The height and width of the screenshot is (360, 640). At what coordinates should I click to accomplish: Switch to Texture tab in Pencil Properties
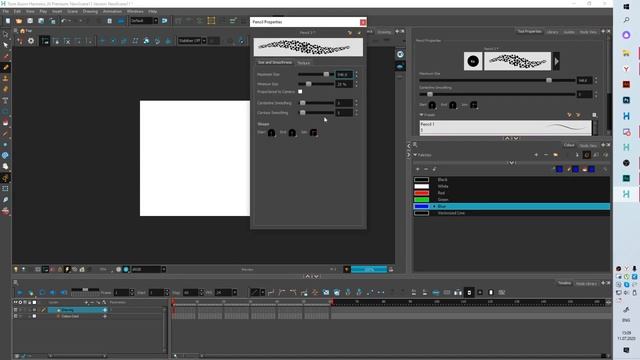coord(304,63)
